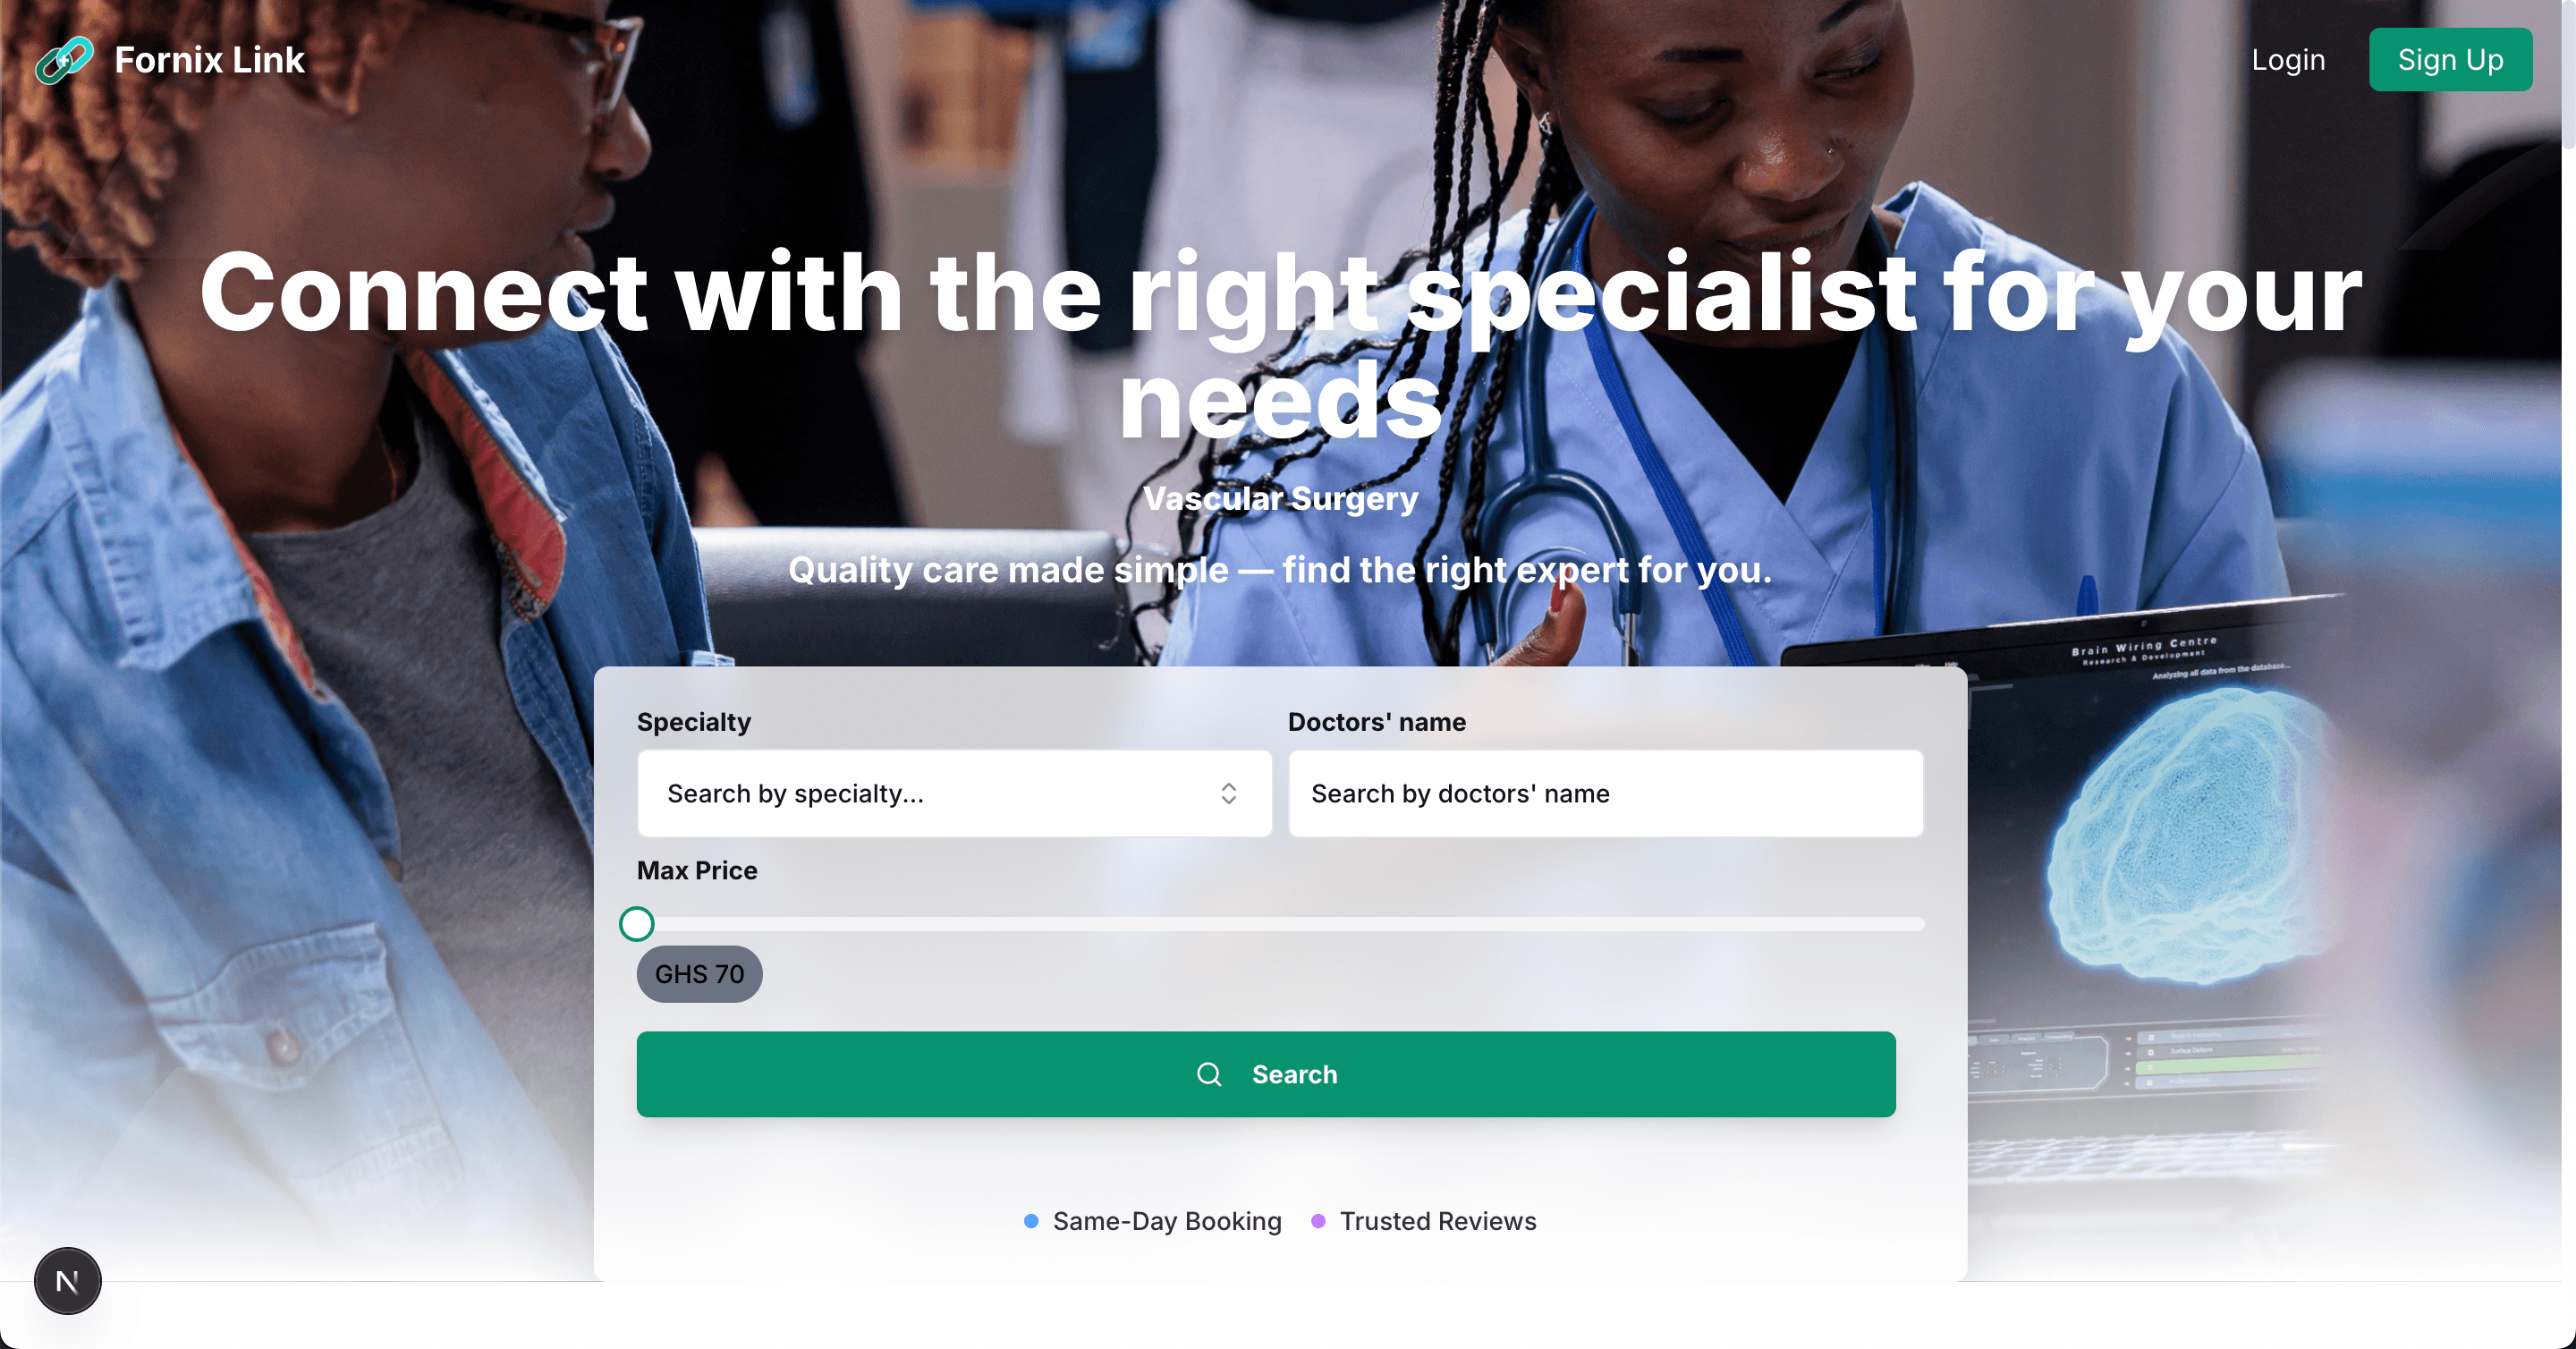Click the Fornix Link chain logo icon
Screen dimensions: 2576x1349
[64, 60]
